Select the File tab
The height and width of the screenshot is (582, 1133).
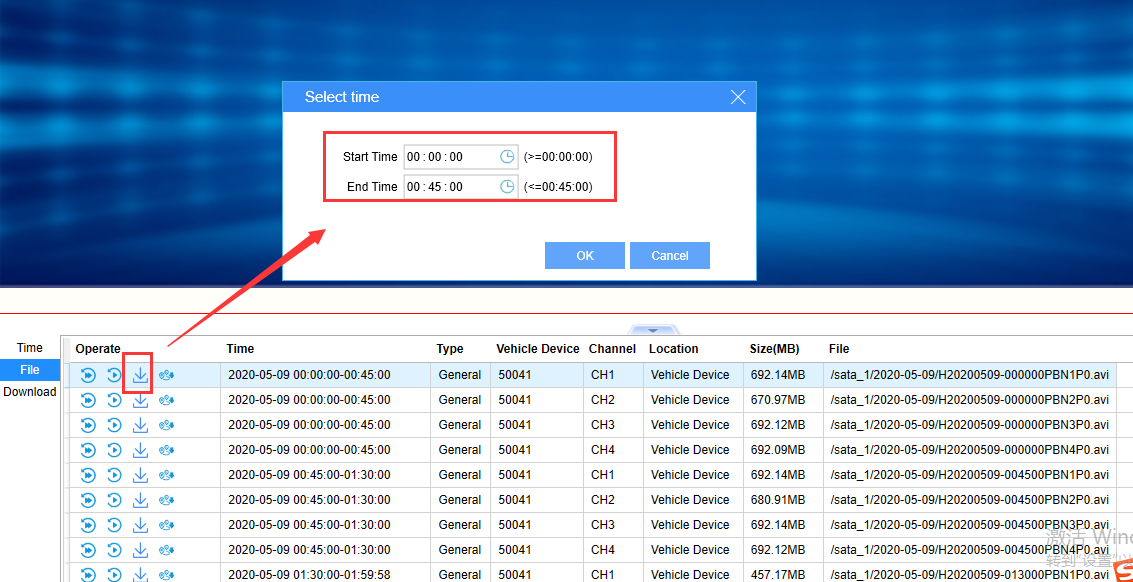tap(30, 369)
